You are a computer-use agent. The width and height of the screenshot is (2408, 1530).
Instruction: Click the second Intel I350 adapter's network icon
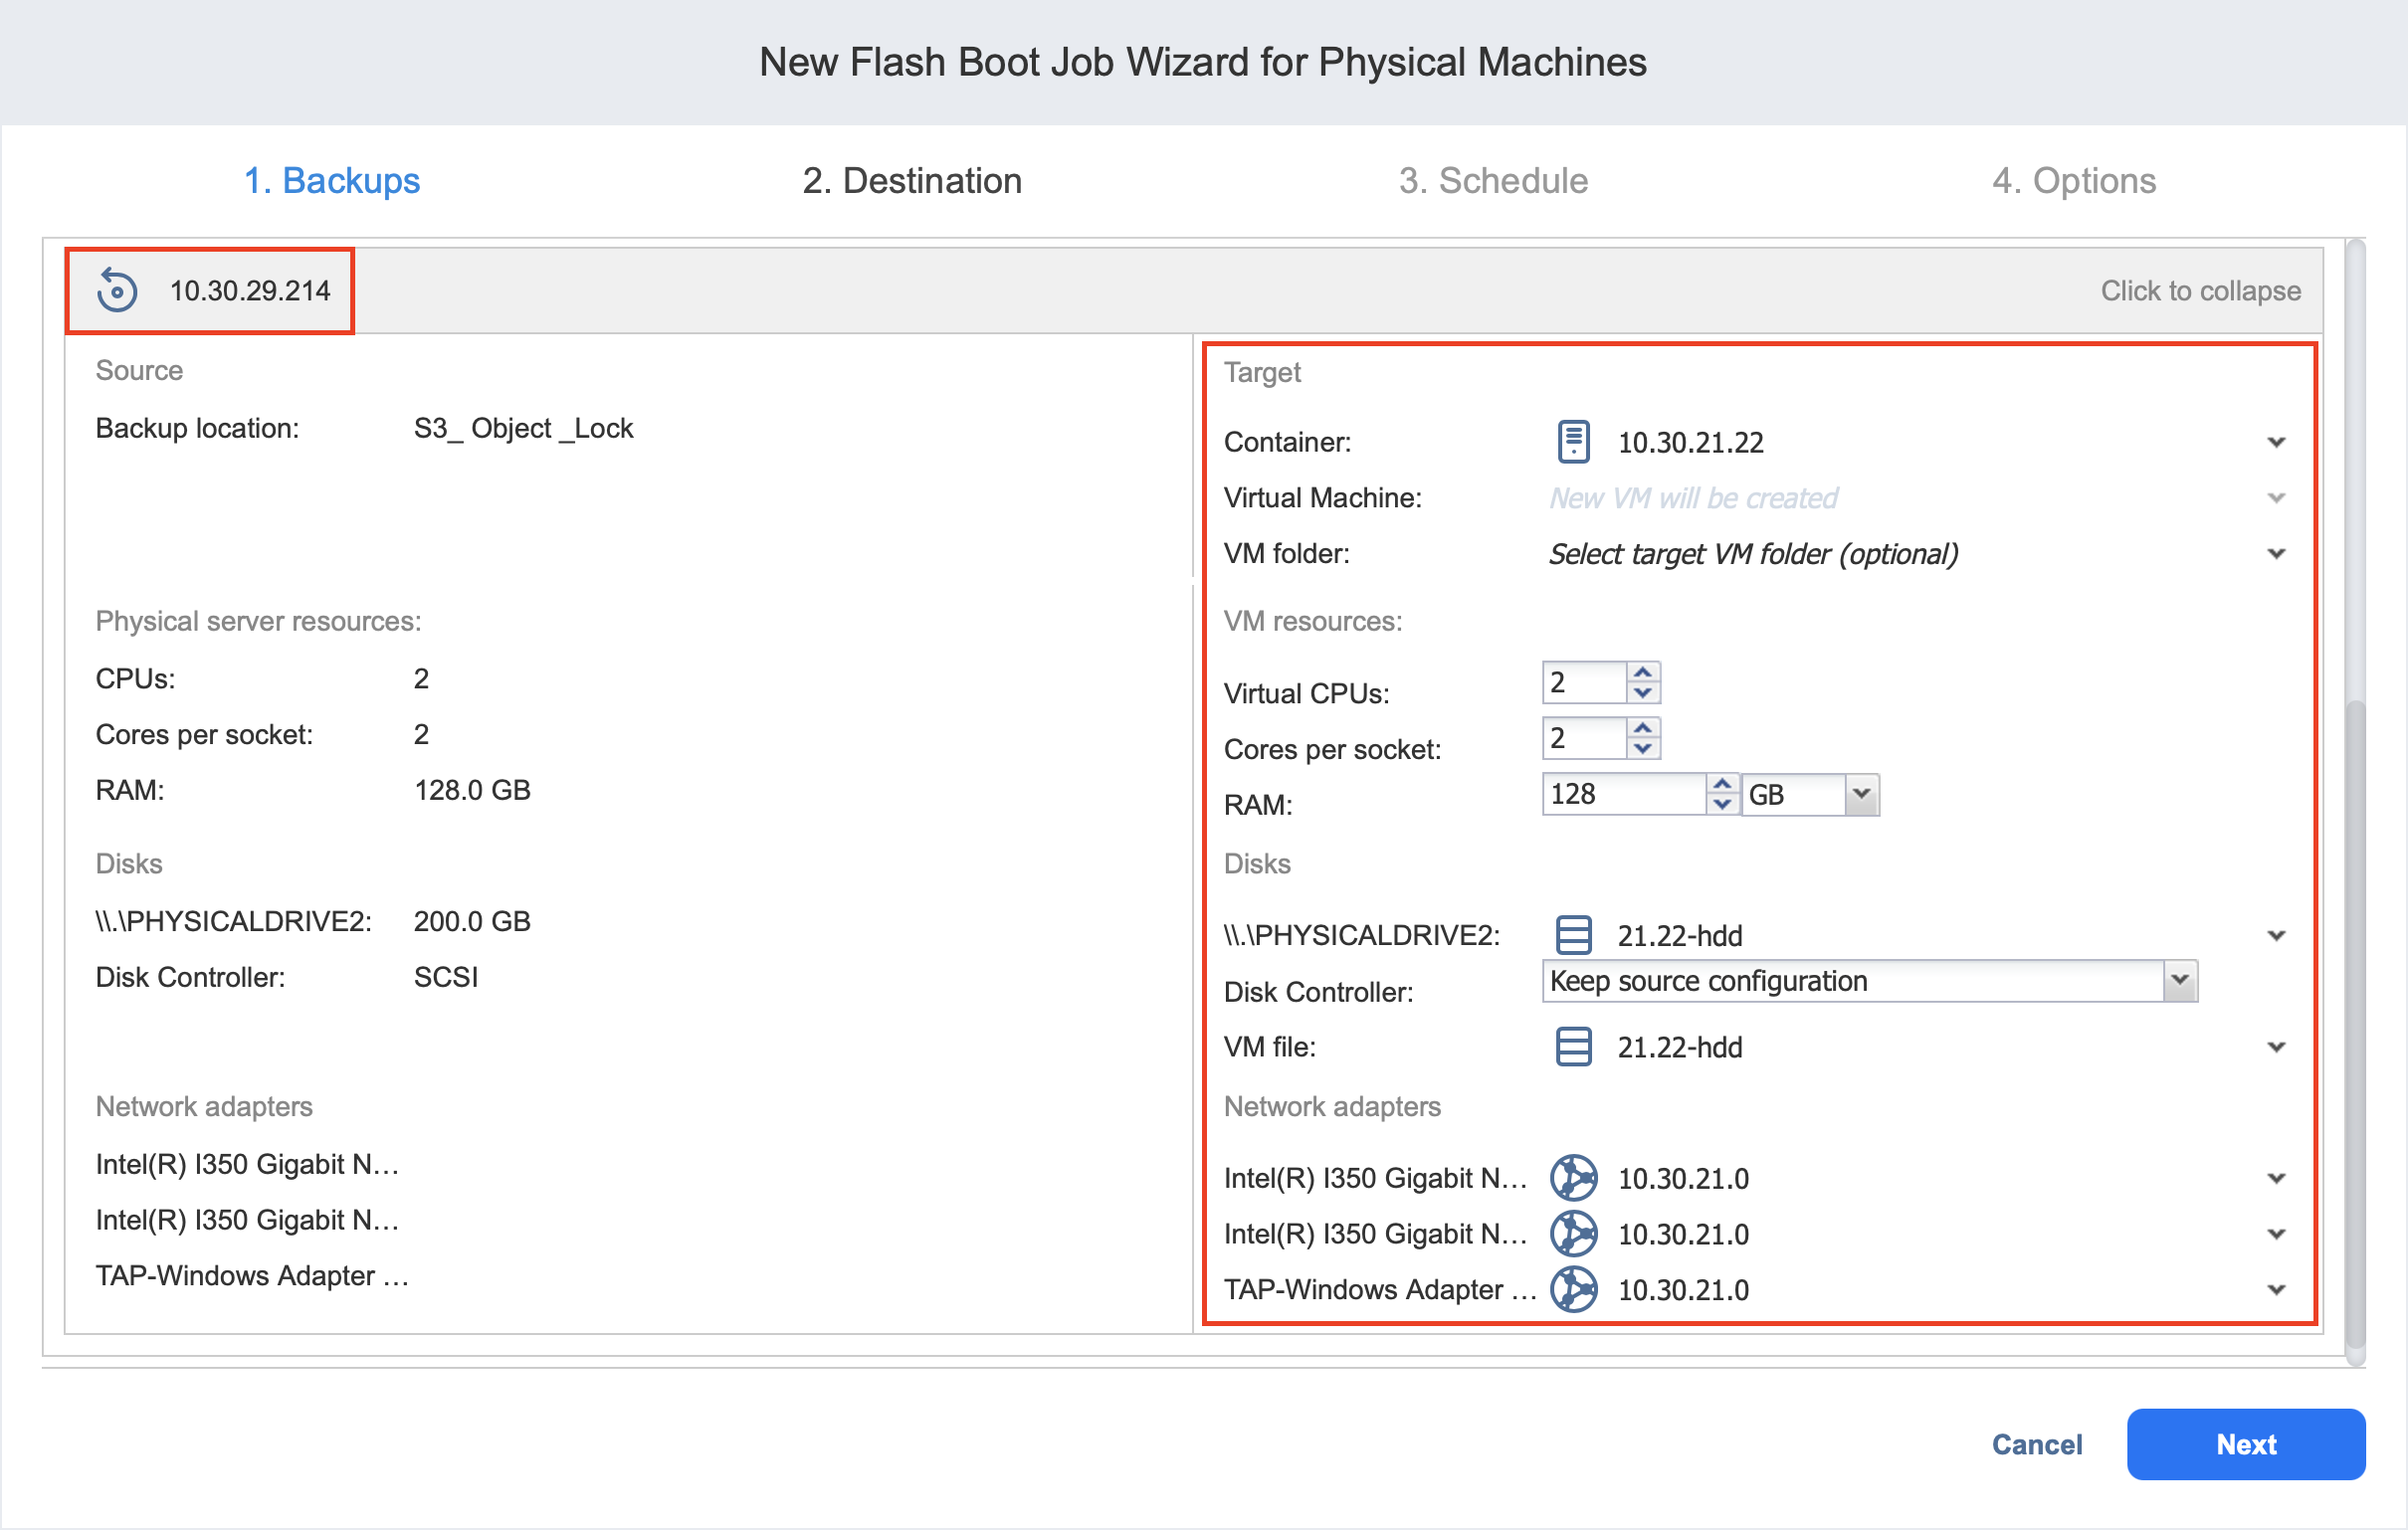pyautogui.click(x=1573, y=1234)
